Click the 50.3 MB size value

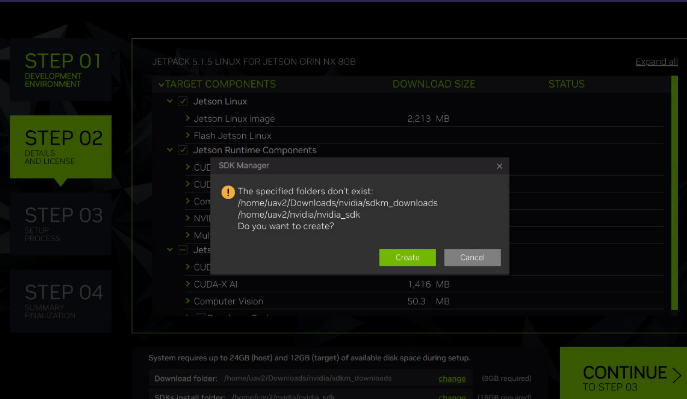[x=428, y=301]
